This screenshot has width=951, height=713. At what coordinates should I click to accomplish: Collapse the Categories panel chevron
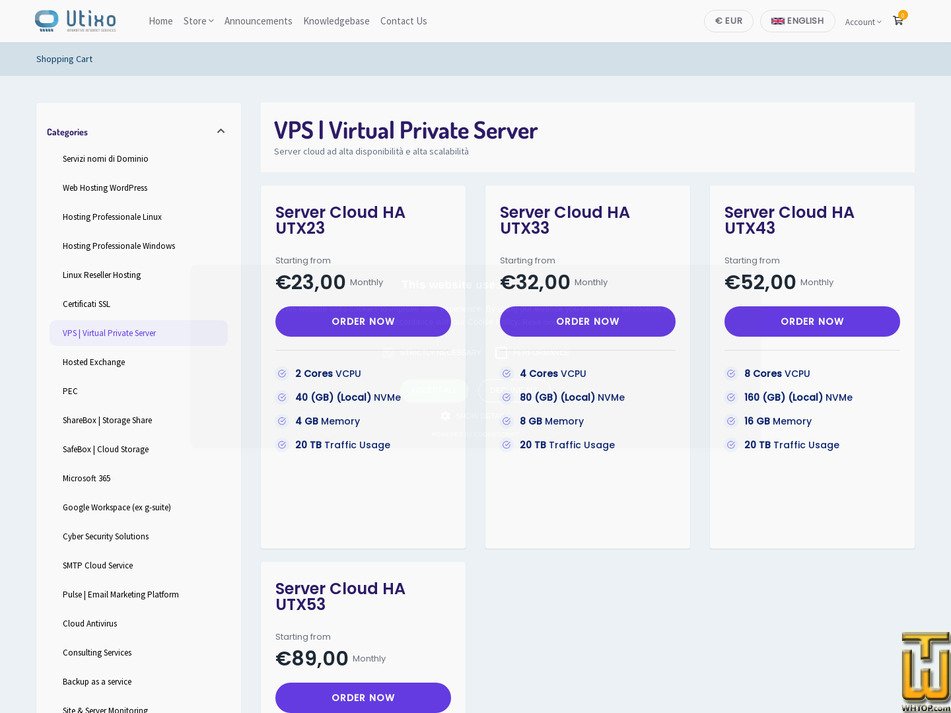coord(221,132)
